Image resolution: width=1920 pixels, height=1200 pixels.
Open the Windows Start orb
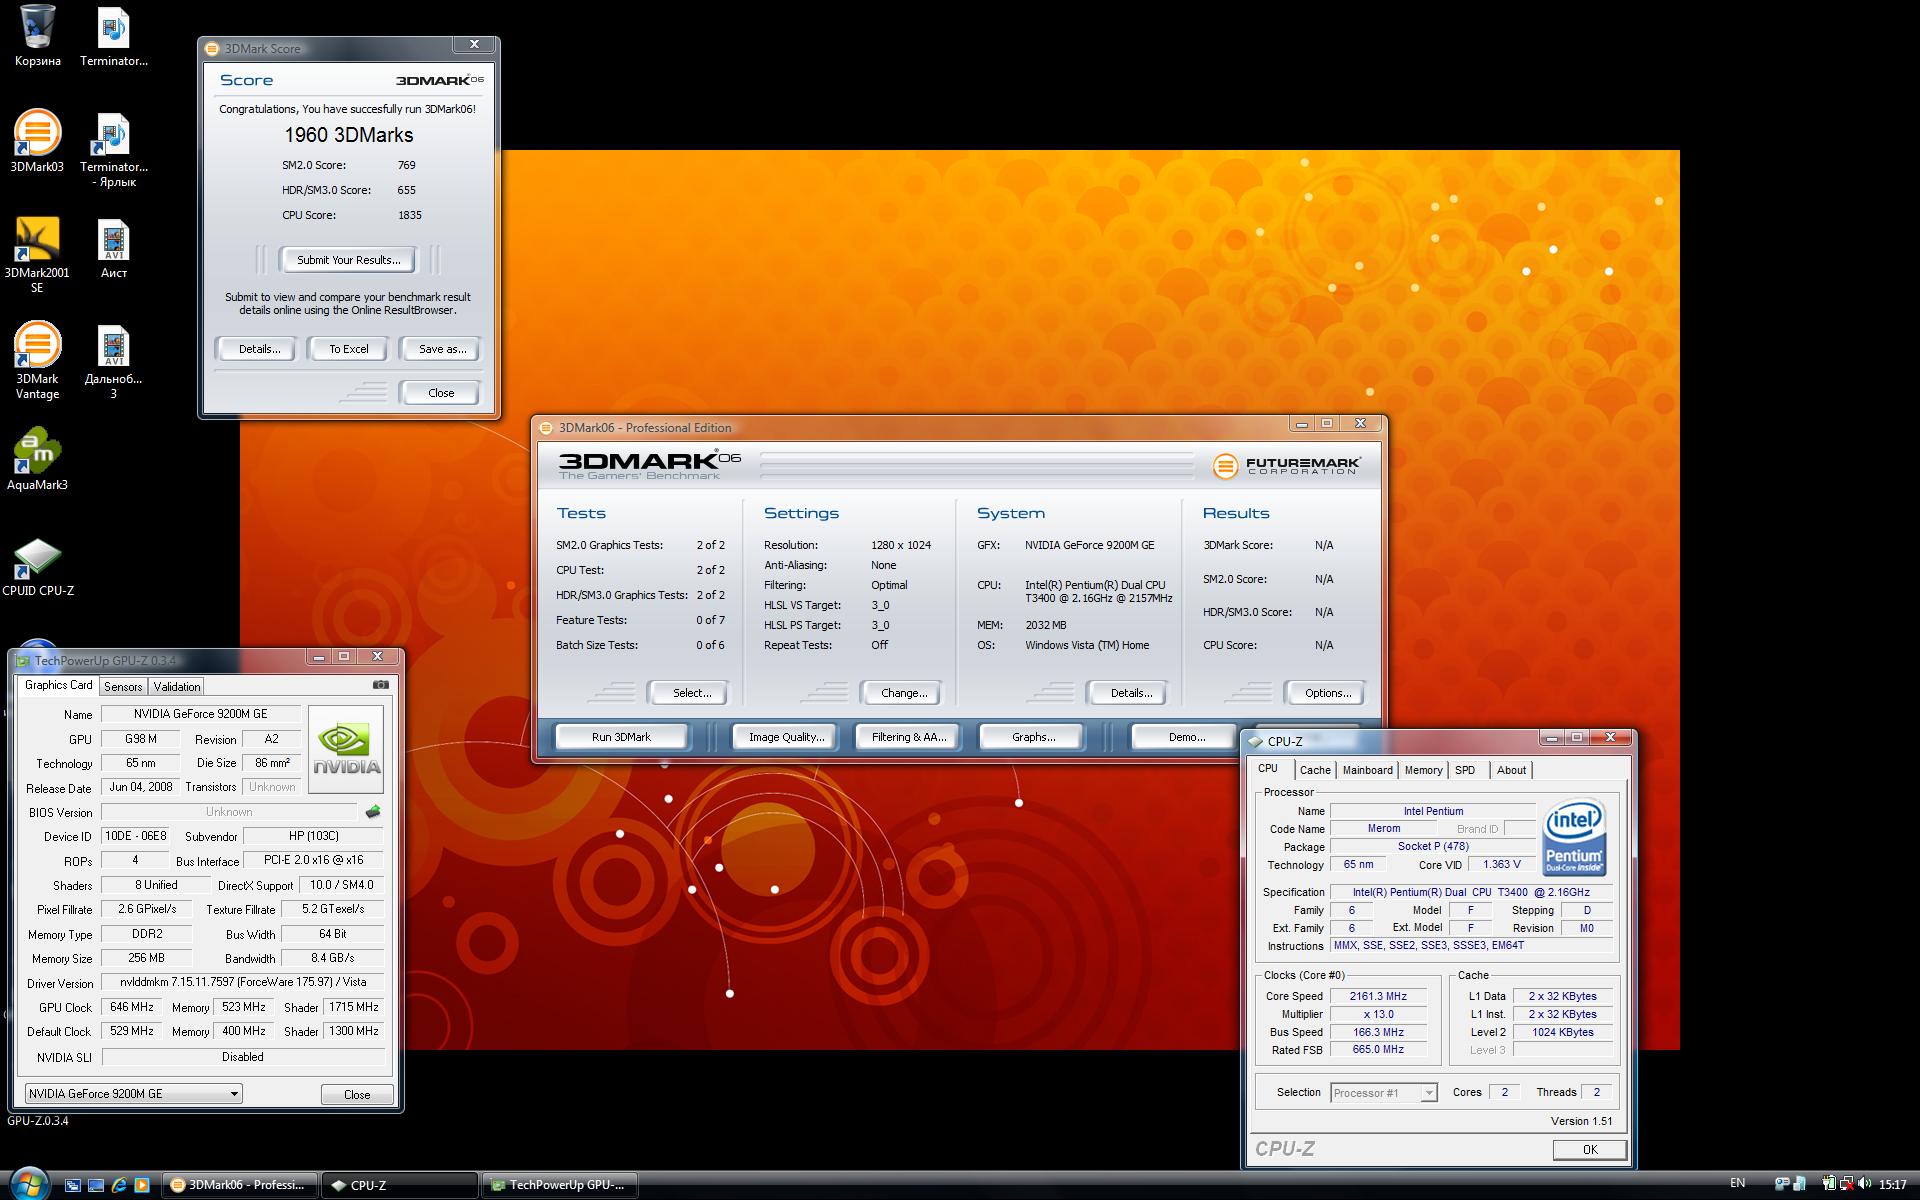point(27,1184)
